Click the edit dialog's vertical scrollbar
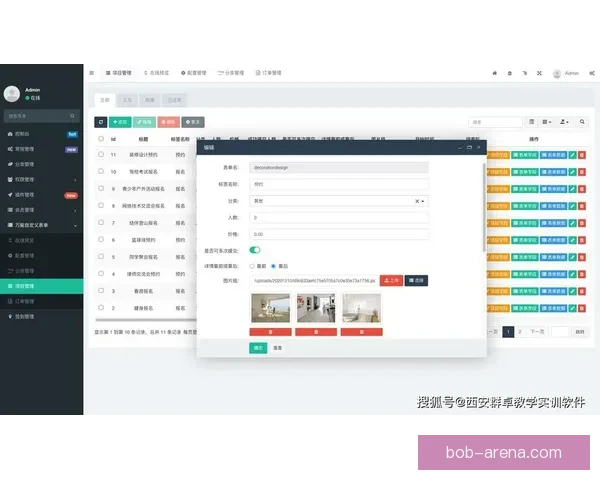600x480 pixels. [484, 207]
